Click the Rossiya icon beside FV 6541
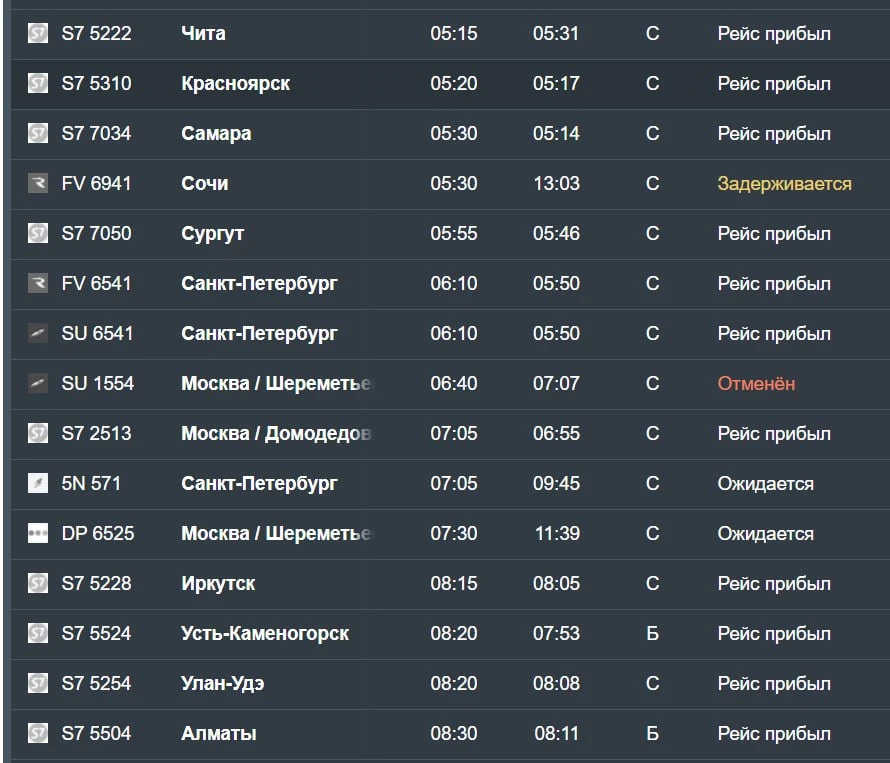Viewport: 890px width, 763px height. click(38, 283)
